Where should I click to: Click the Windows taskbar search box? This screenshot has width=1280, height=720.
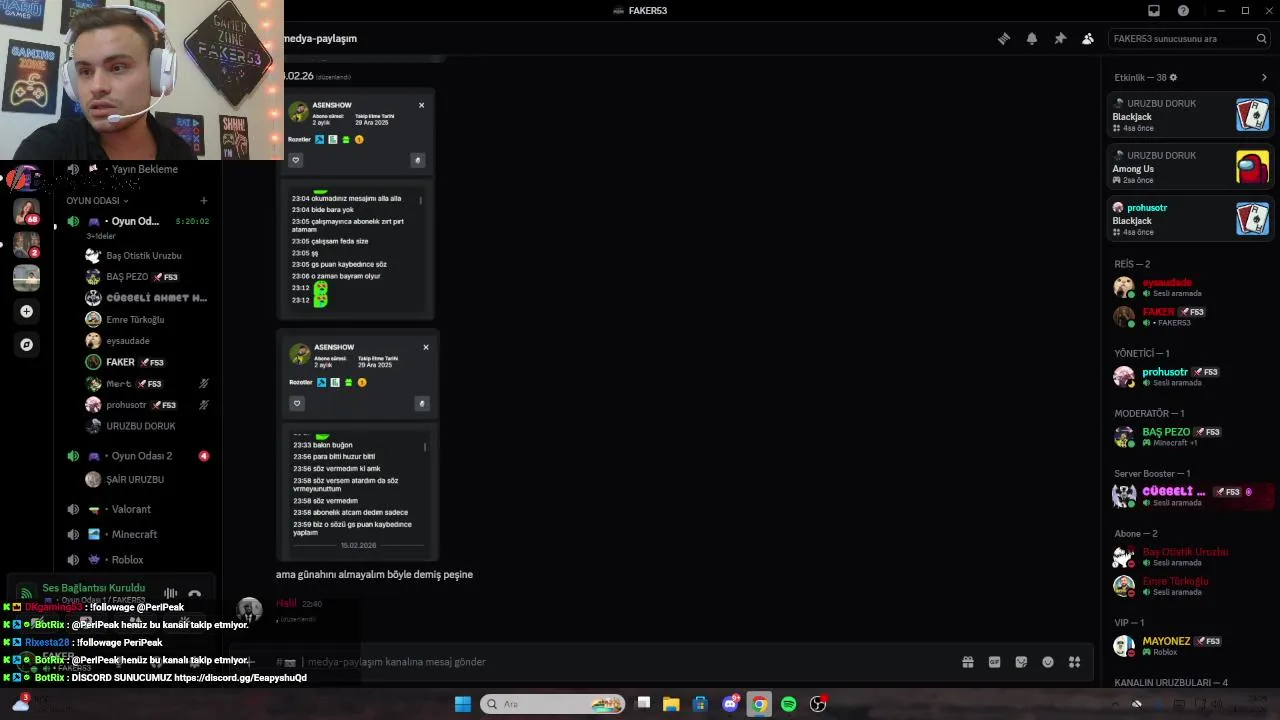tap(553, 704)
